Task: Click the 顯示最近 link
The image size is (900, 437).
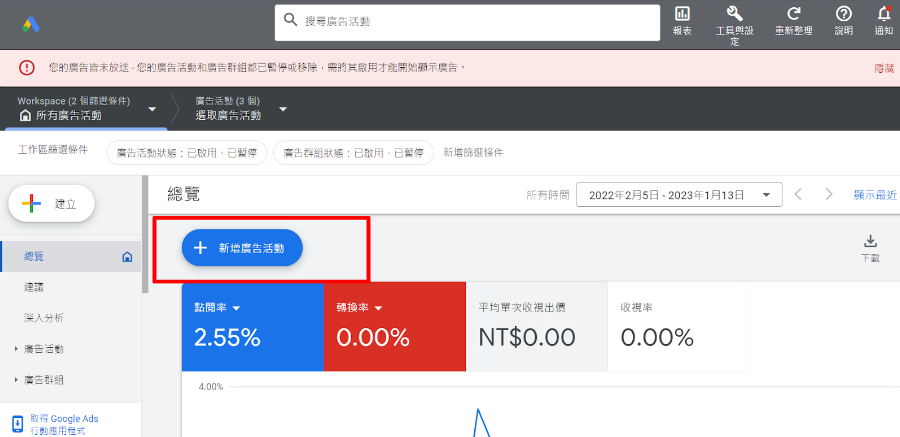Action: pos(875,195)
